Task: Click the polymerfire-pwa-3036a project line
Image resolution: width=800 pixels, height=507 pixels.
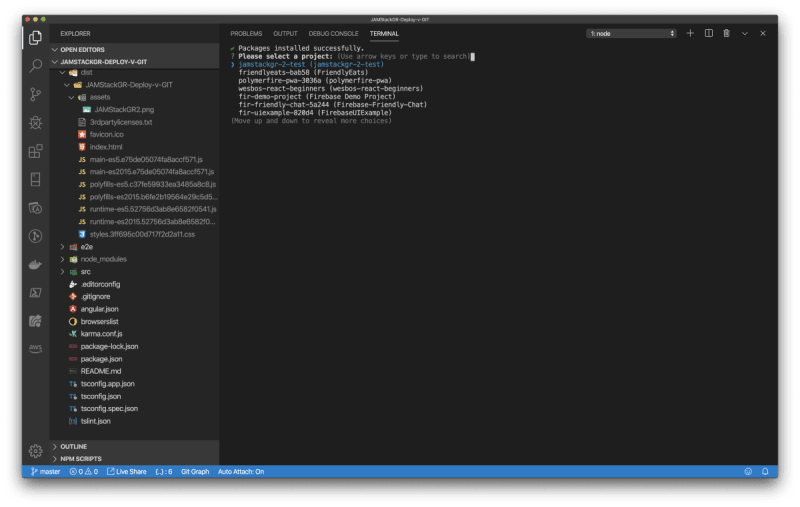Action: point(315,81)
